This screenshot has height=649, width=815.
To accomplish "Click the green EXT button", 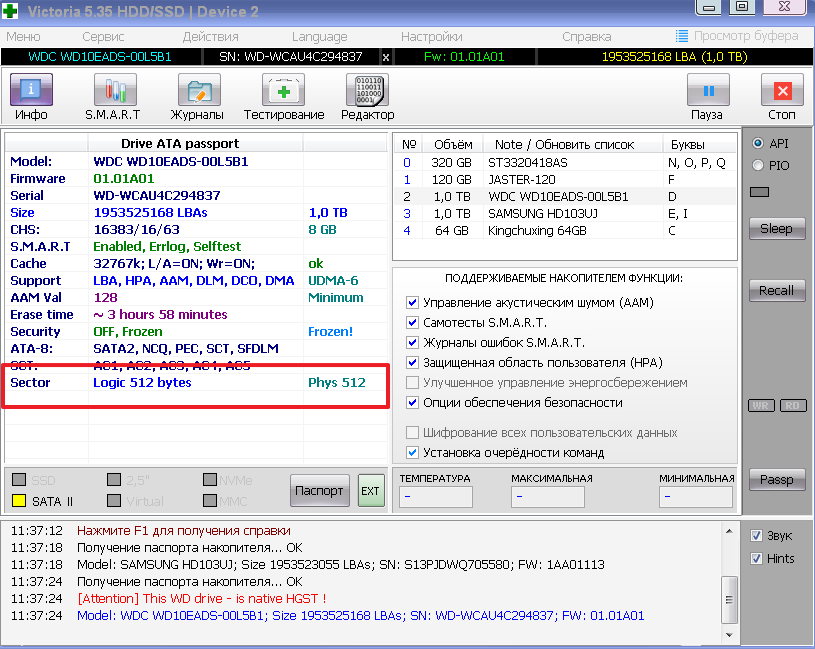I will tap(371, 491).
